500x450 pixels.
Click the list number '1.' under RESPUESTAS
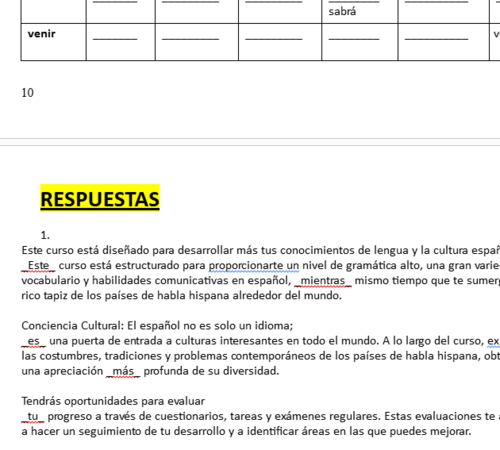[x=45, y=235]
